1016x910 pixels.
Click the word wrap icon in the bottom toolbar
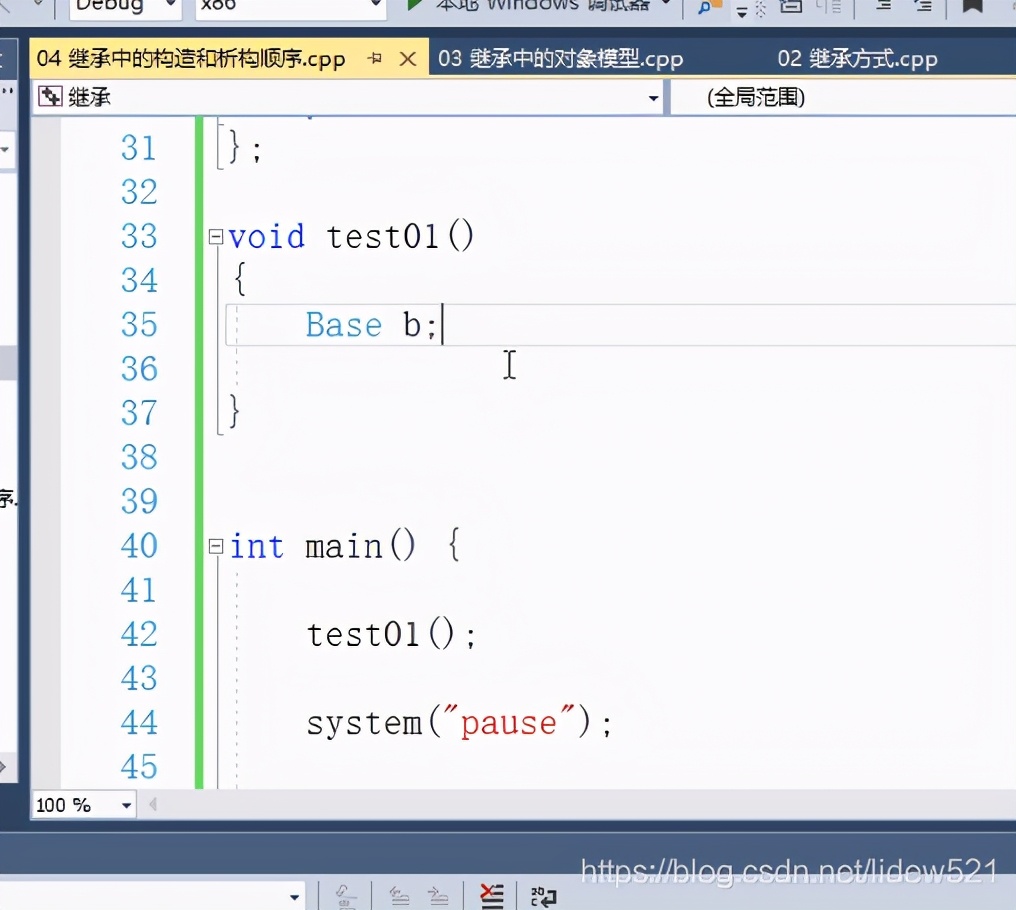coord(543,897)
